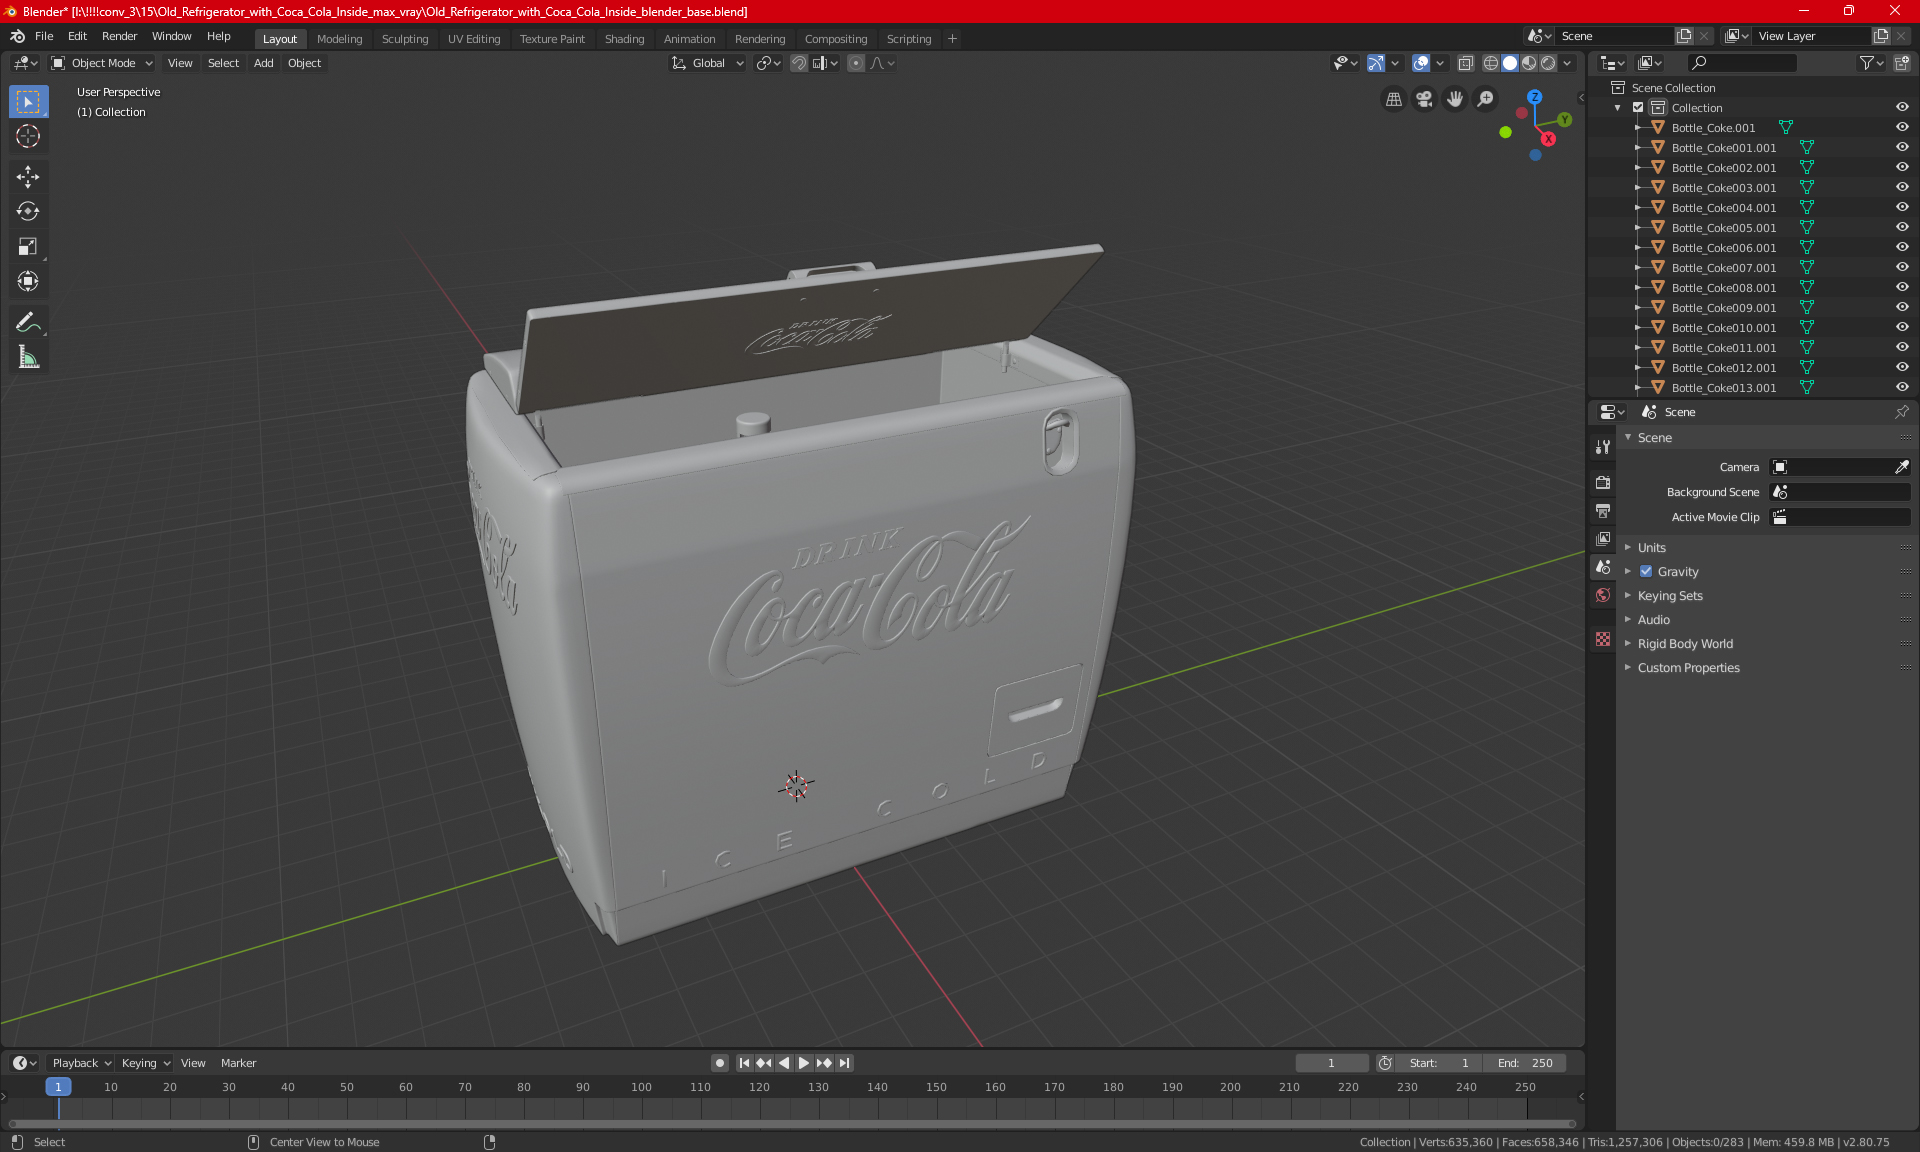This screenshot has width=1920, height=1152.
Task: Click the pan view hand icon
Action: 1455,99
